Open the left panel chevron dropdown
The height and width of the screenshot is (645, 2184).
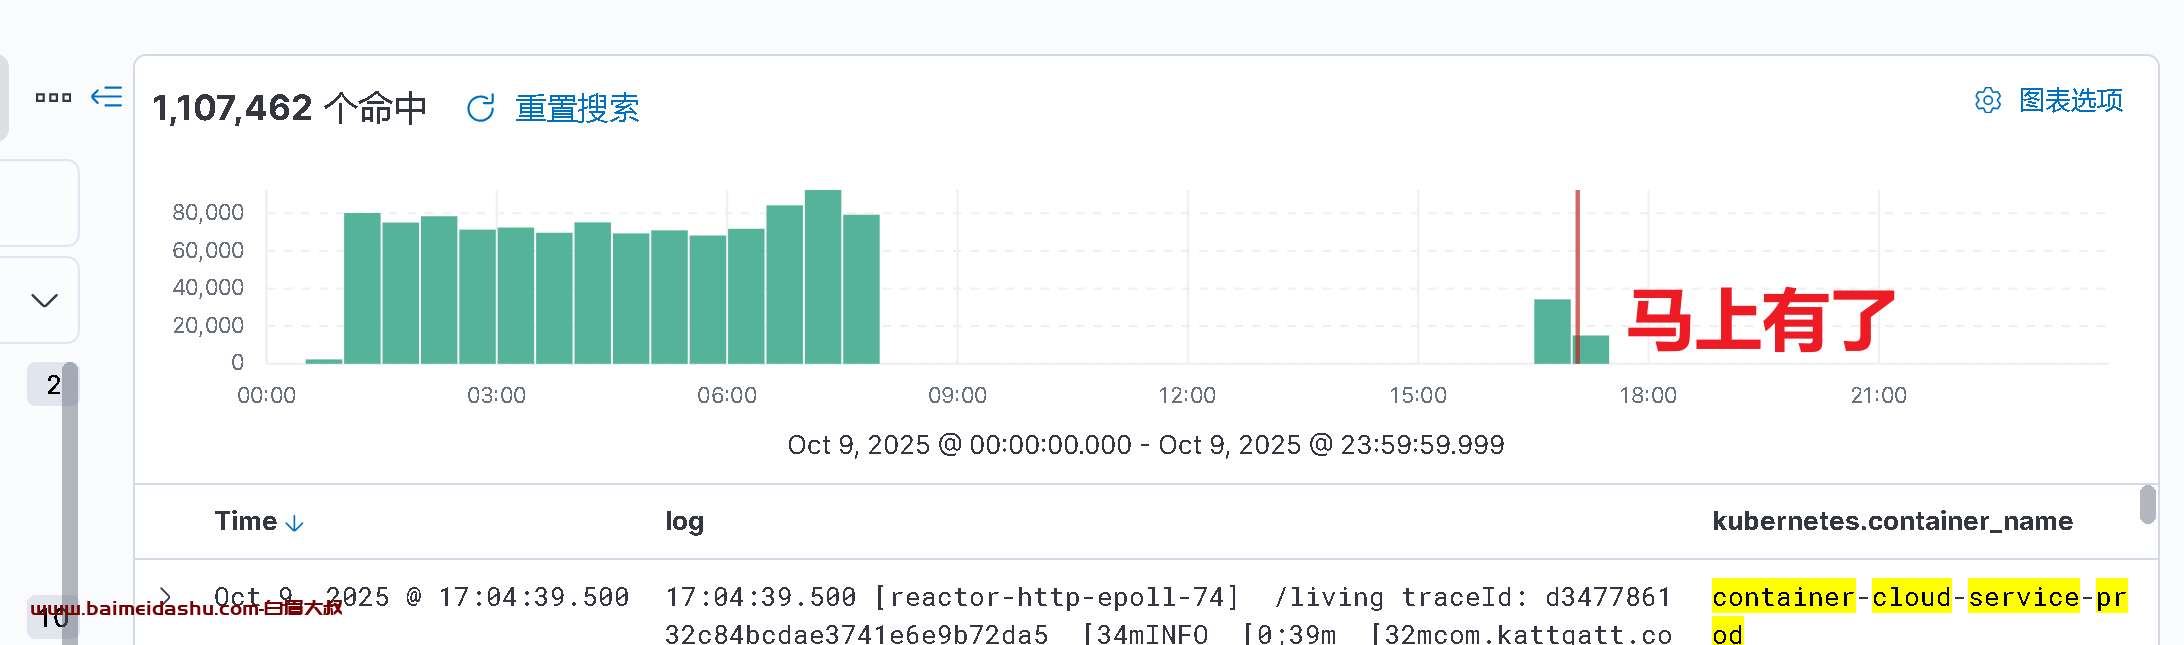[44, 300]
